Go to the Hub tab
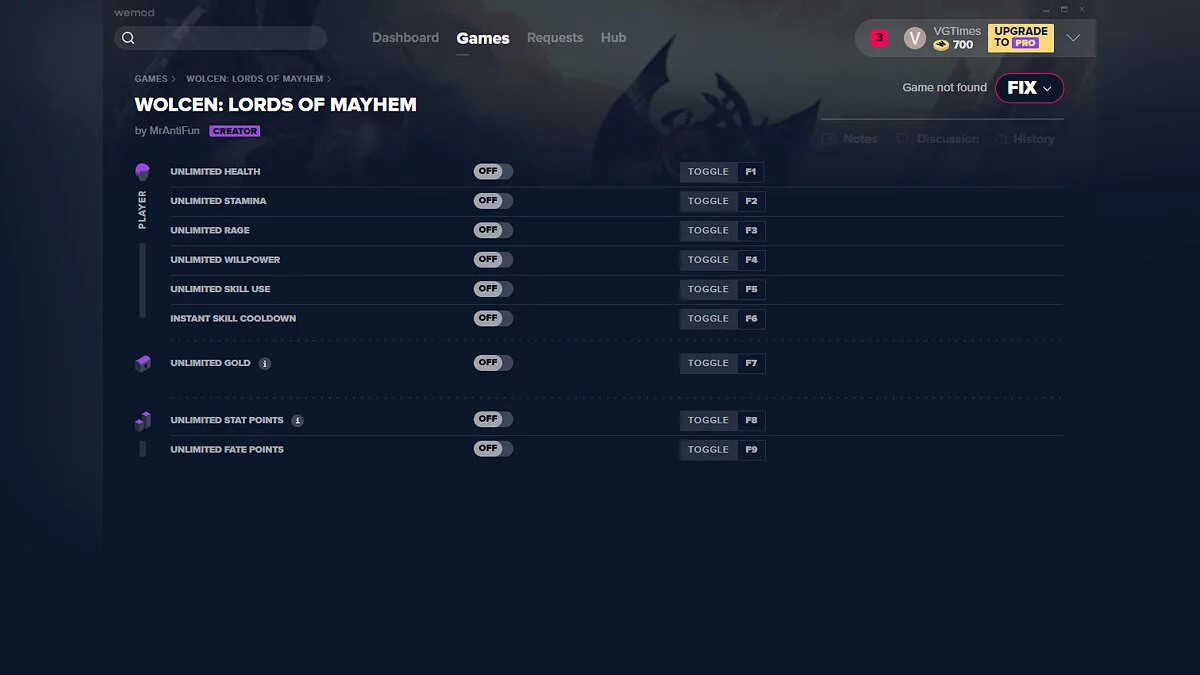The image size is (1200, 675). coord(613,38)
